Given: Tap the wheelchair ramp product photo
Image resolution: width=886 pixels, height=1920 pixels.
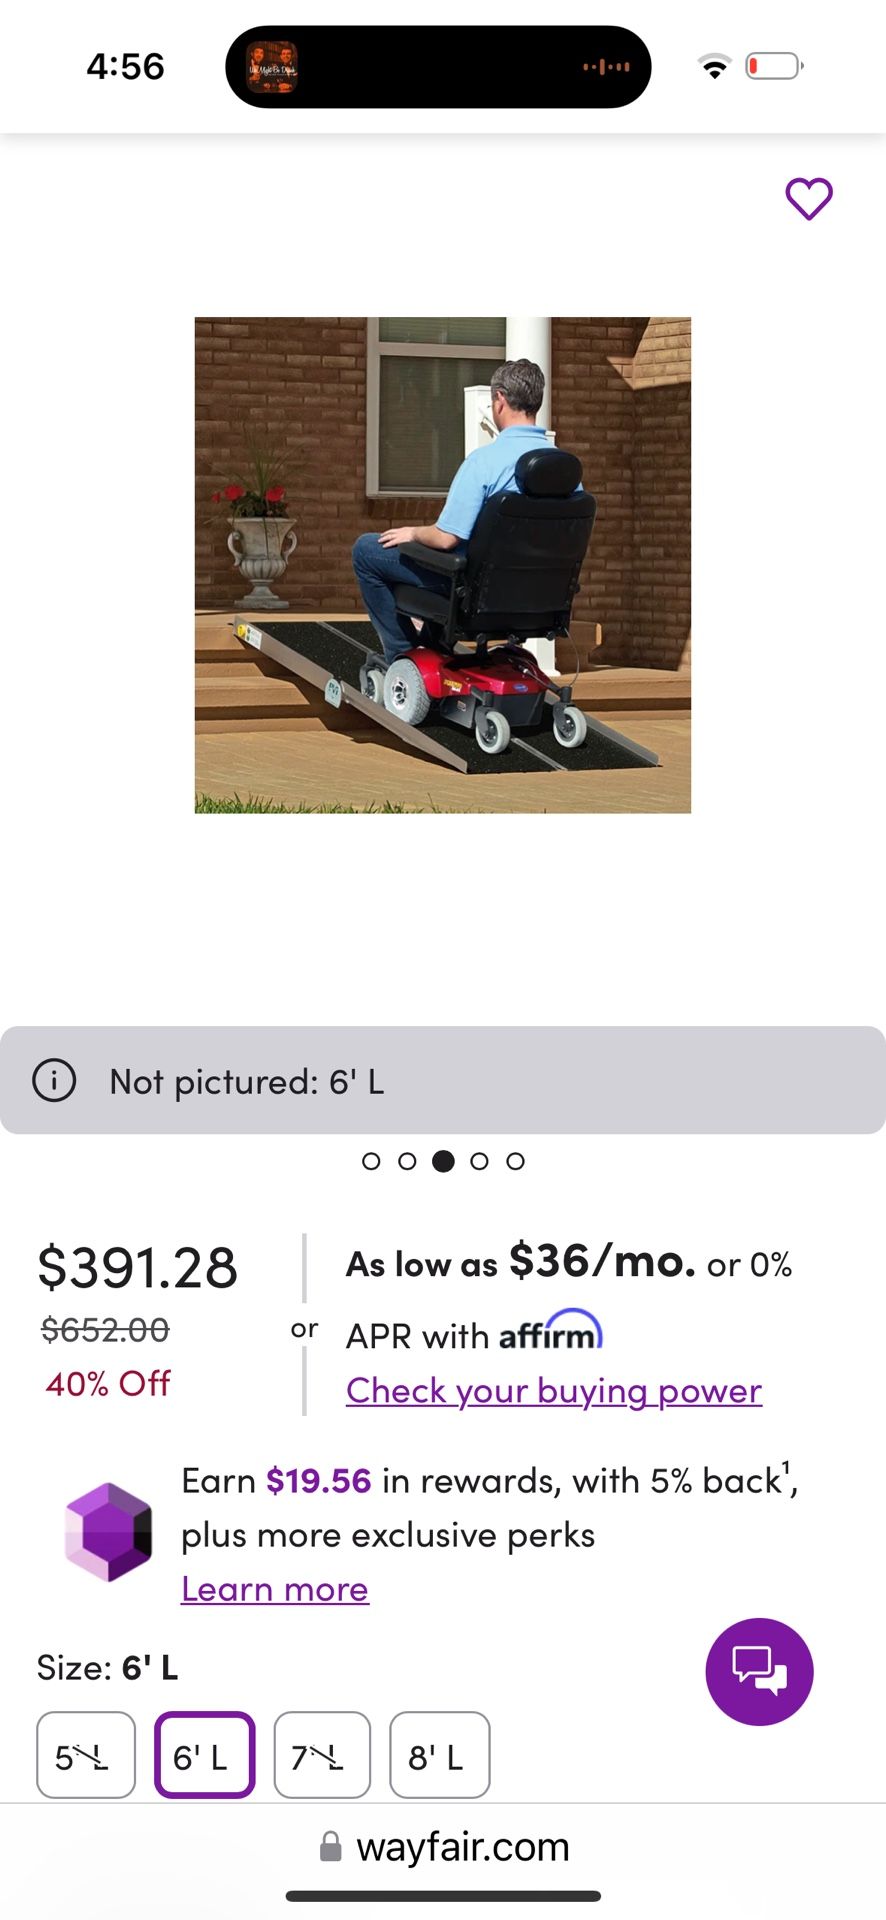Looking at the screenshot, I should point(442,565).
